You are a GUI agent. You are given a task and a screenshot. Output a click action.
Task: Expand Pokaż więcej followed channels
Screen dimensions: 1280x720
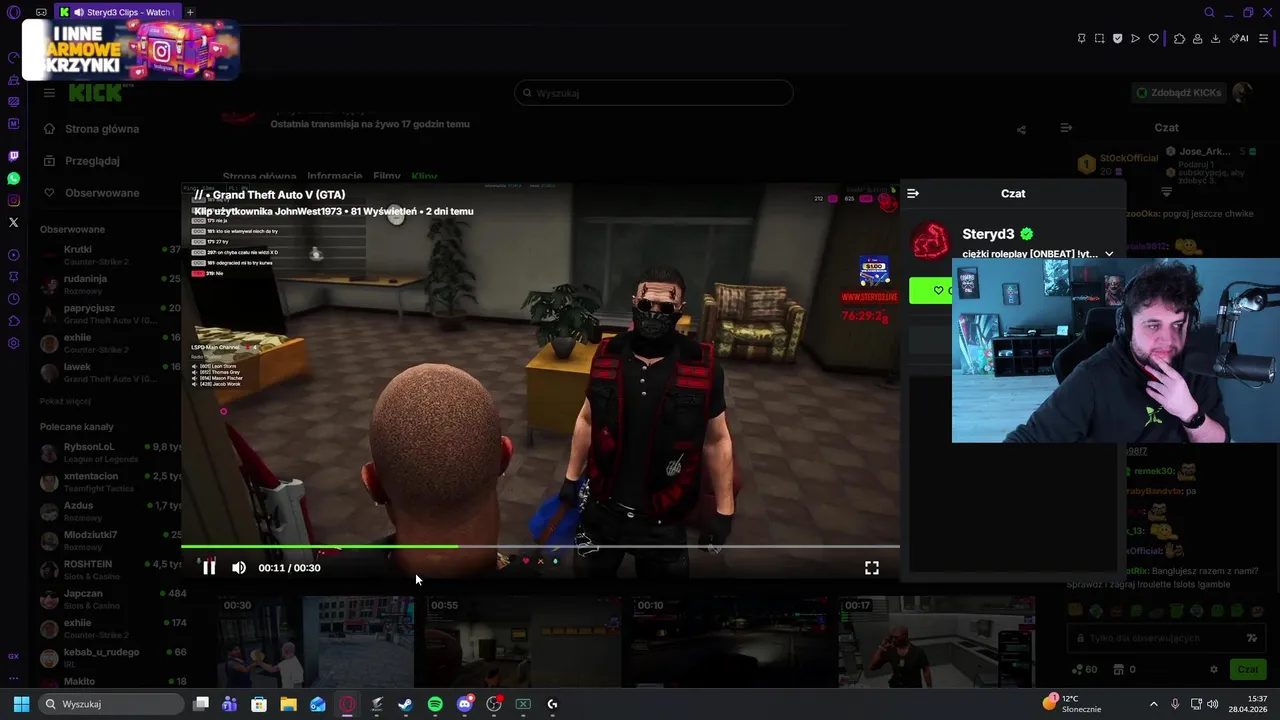[x=65, y=401]
